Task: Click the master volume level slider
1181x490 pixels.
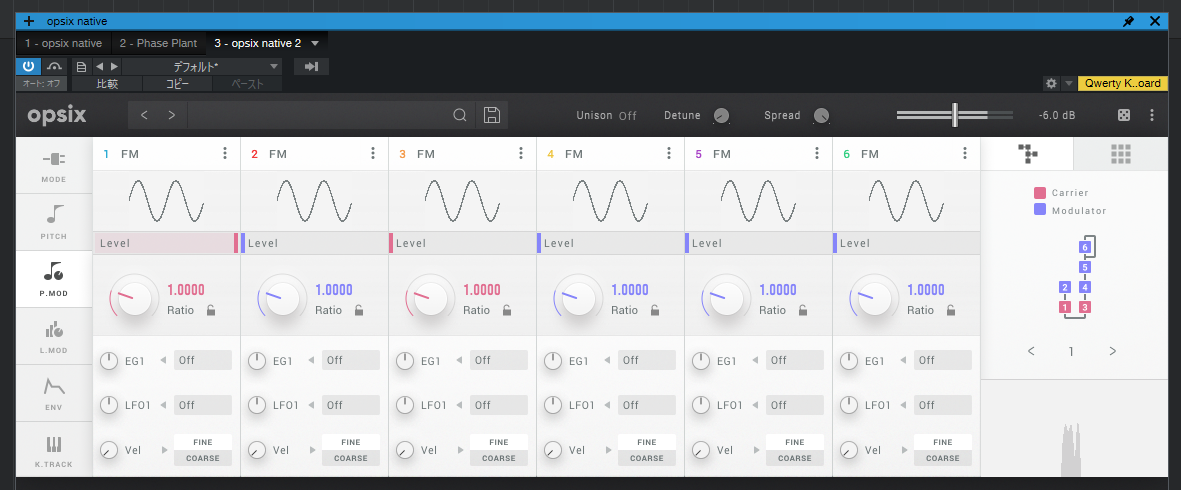Action: click(955, 115)
